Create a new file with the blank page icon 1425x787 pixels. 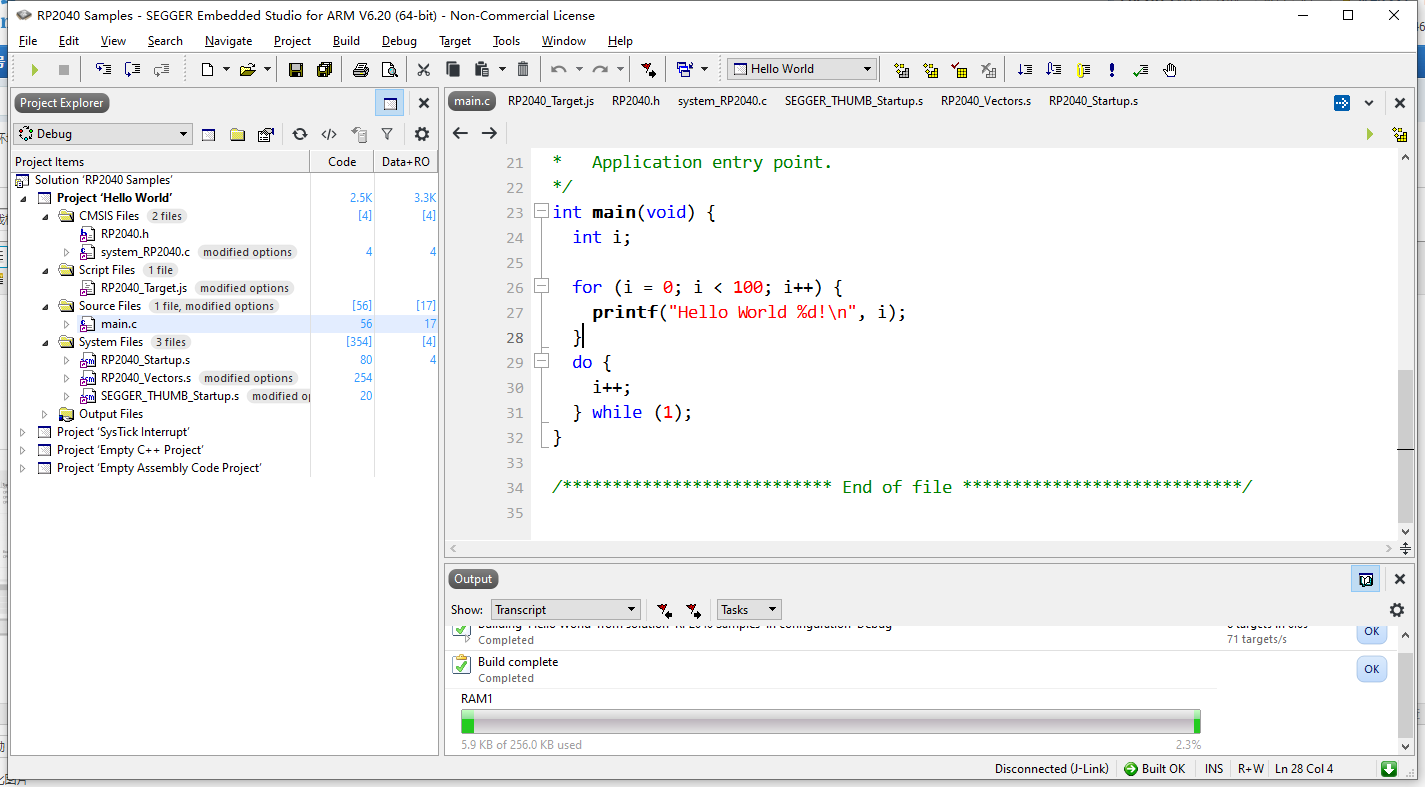click(x=207, y=69)
